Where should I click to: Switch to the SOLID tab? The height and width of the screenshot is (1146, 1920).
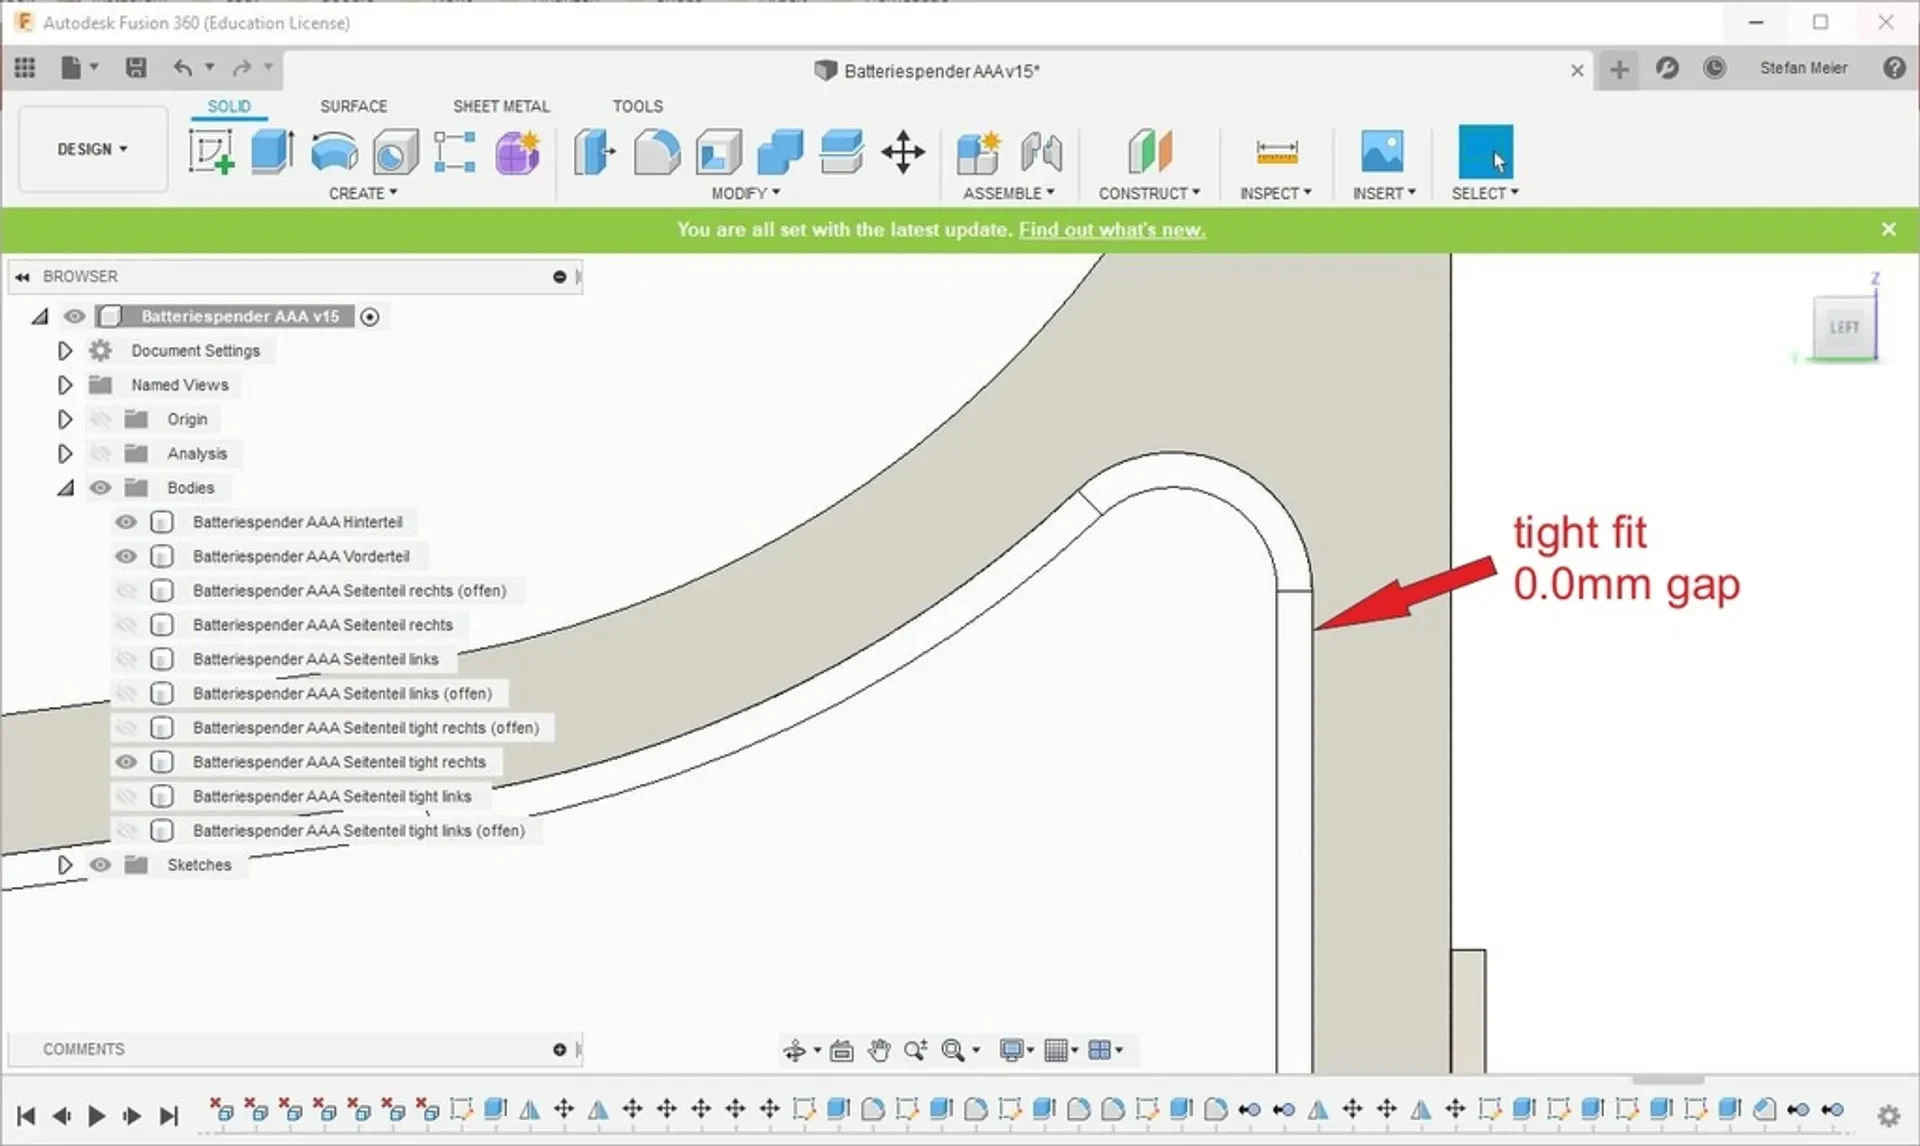[x=229, y=106]
